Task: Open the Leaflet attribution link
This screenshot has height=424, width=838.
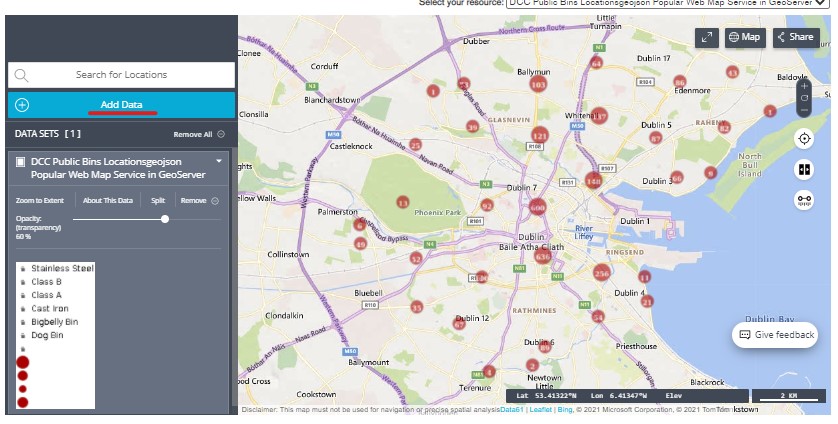Action: pos(540,409)
